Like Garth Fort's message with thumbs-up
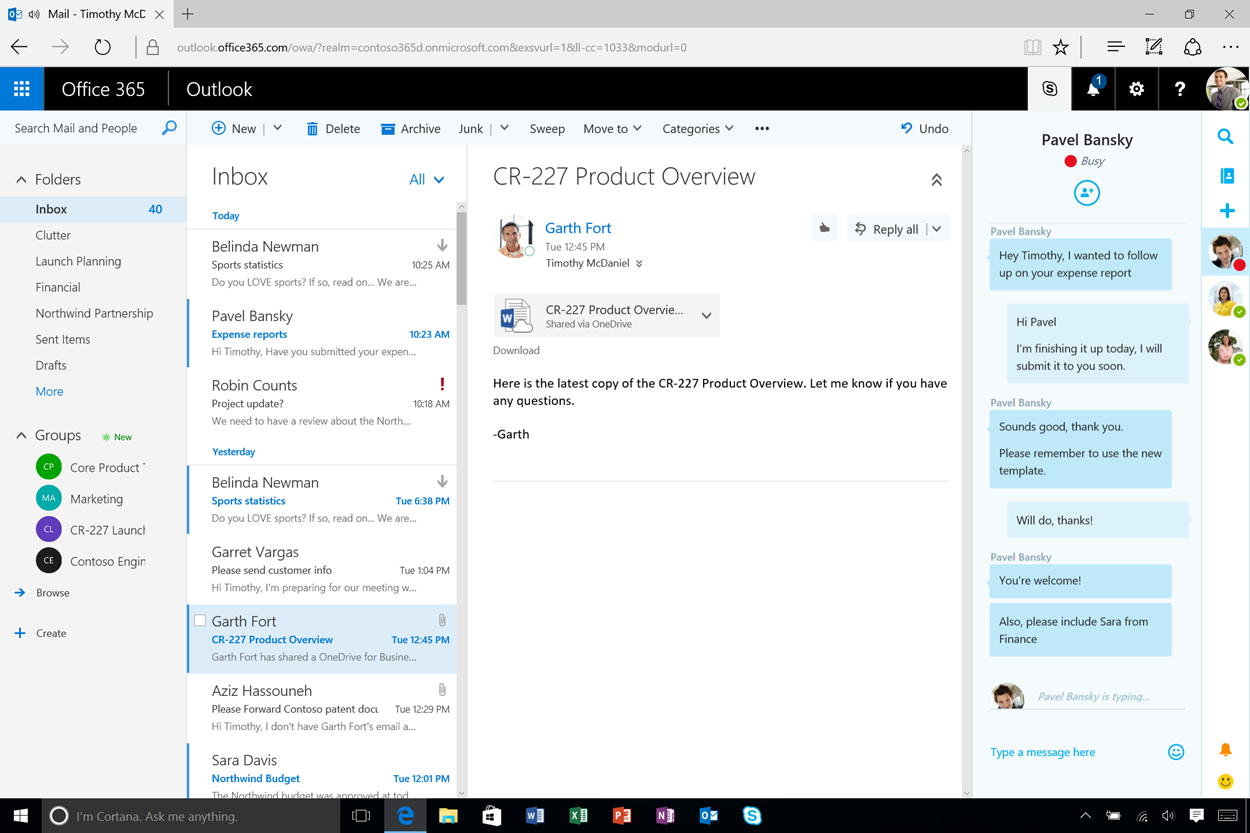 click(824, 228)
